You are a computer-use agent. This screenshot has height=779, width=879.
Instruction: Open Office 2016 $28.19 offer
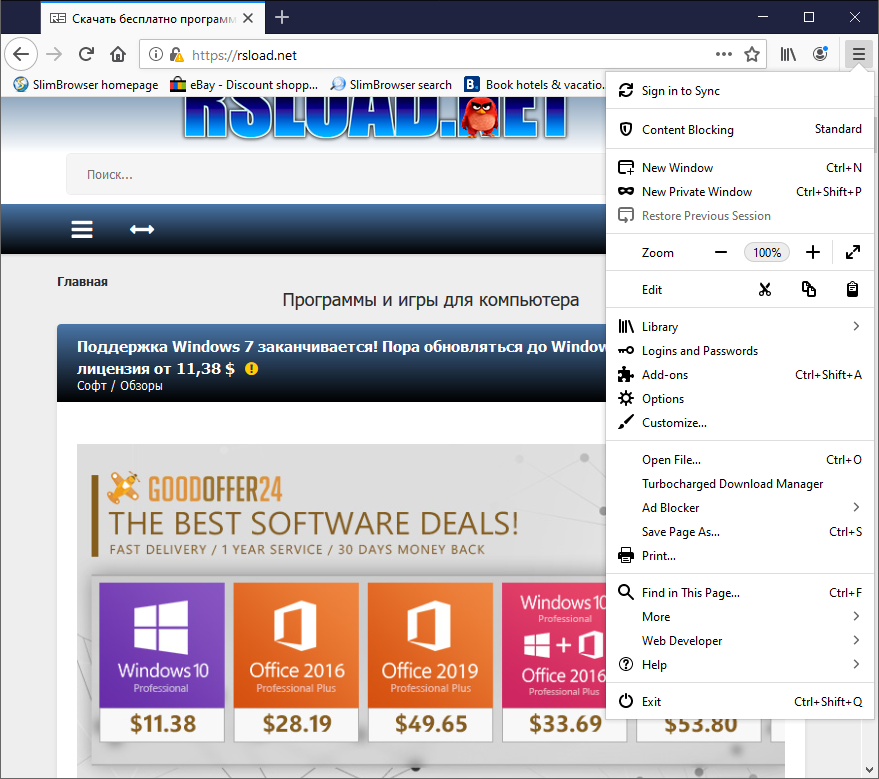tap(296, 662)
